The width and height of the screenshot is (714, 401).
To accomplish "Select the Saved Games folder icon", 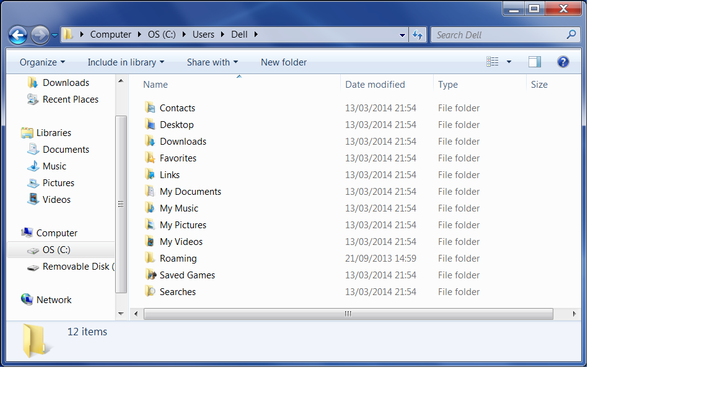I will coord(150,275).
